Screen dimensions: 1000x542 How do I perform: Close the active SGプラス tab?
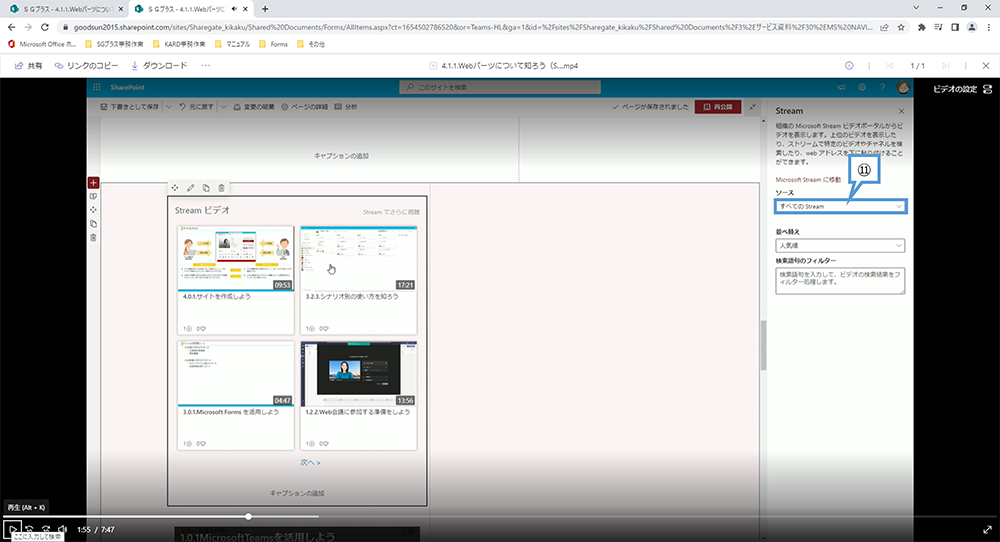(246, 9)
